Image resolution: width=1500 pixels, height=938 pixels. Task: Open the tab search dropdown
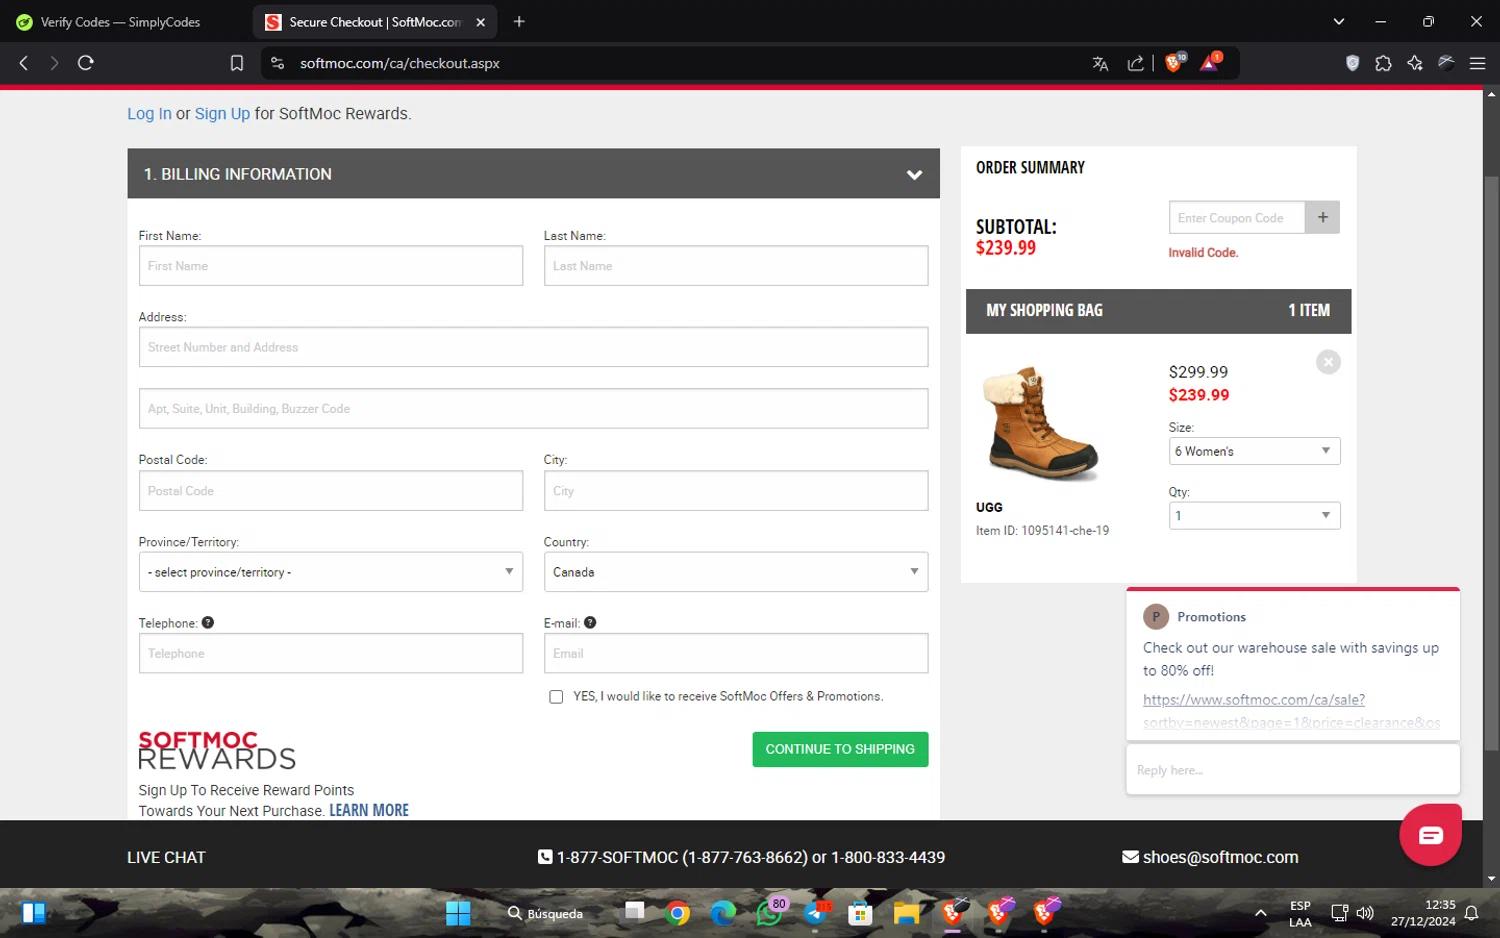click(x=1338, y=21)
